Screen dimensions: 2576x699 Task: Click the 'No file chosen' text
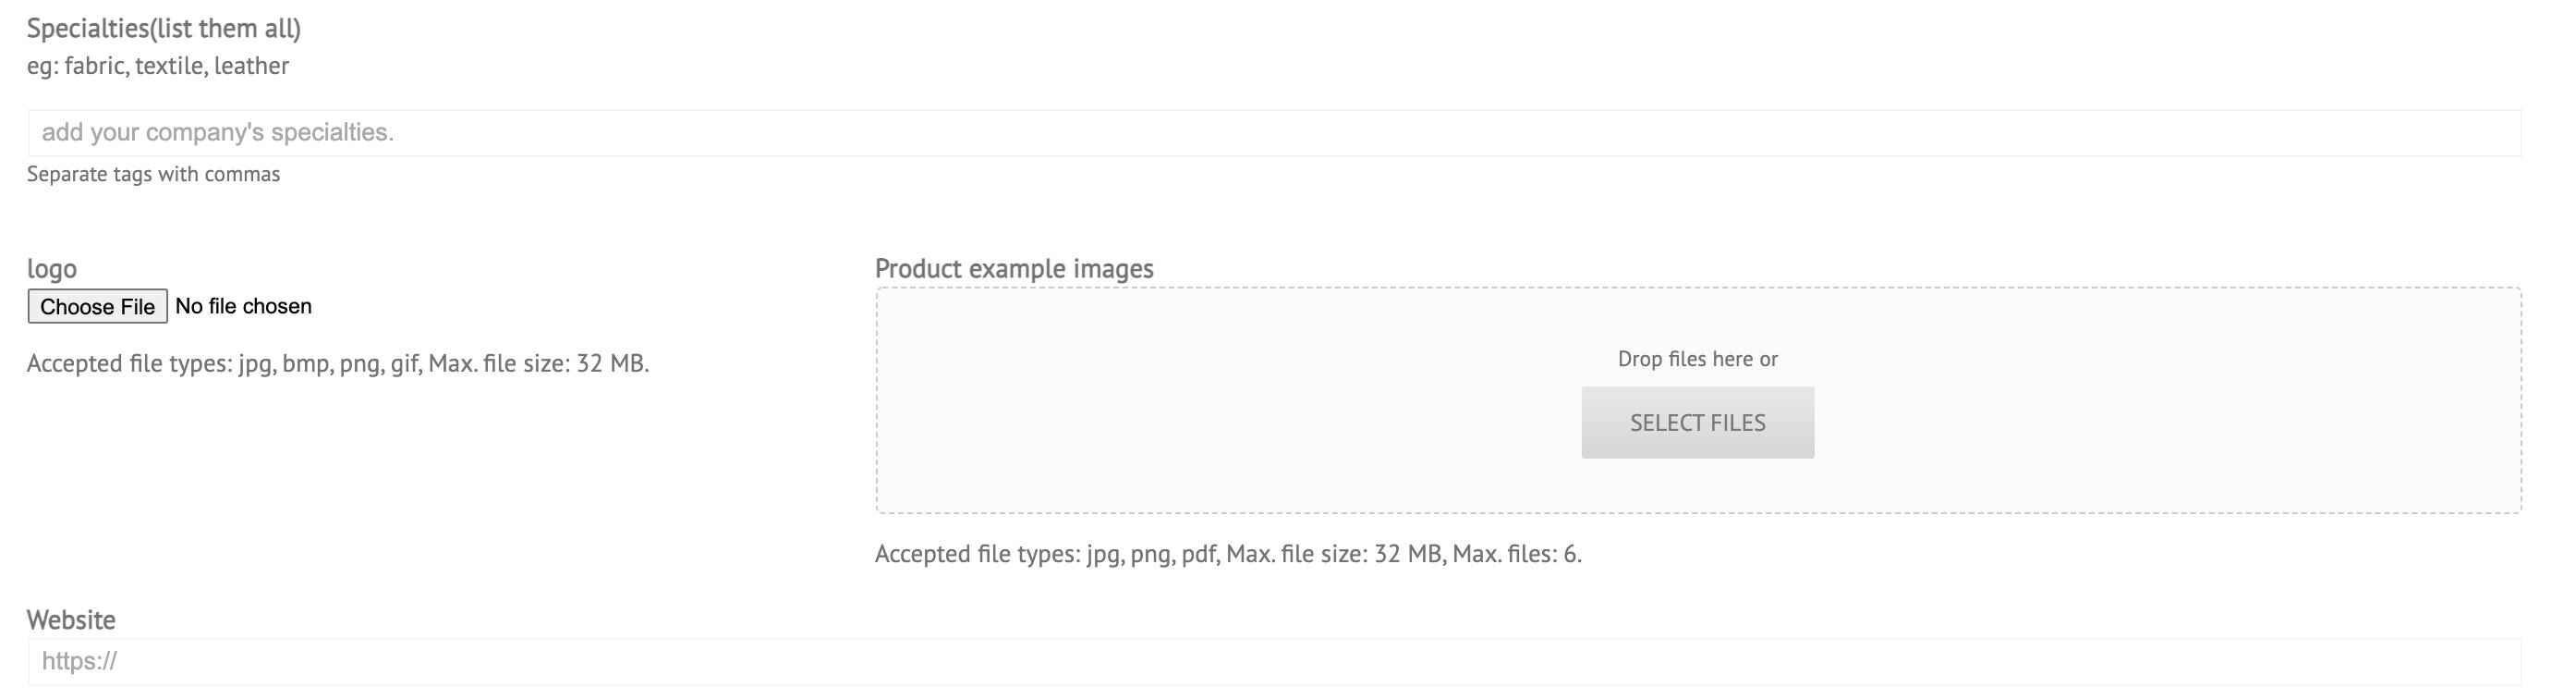(x=243, y=307)
